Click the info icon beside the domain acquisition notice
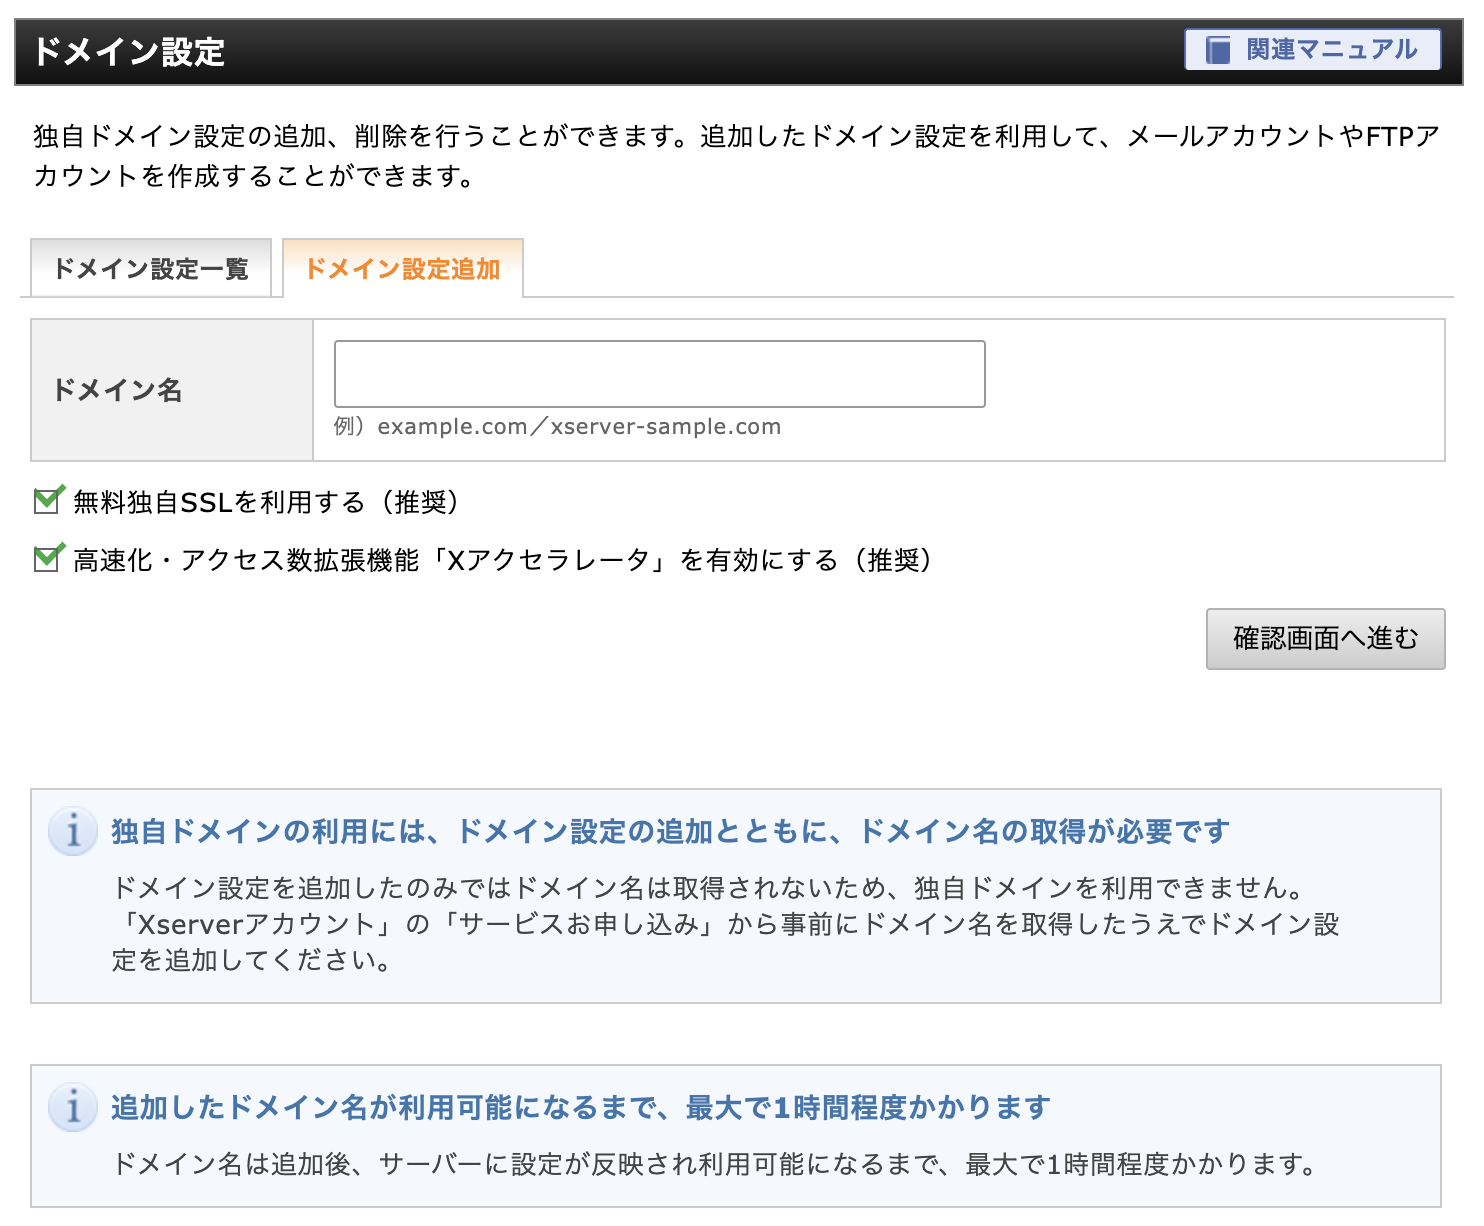This screenshot has height=1226, width=1484. coord(73,832)
